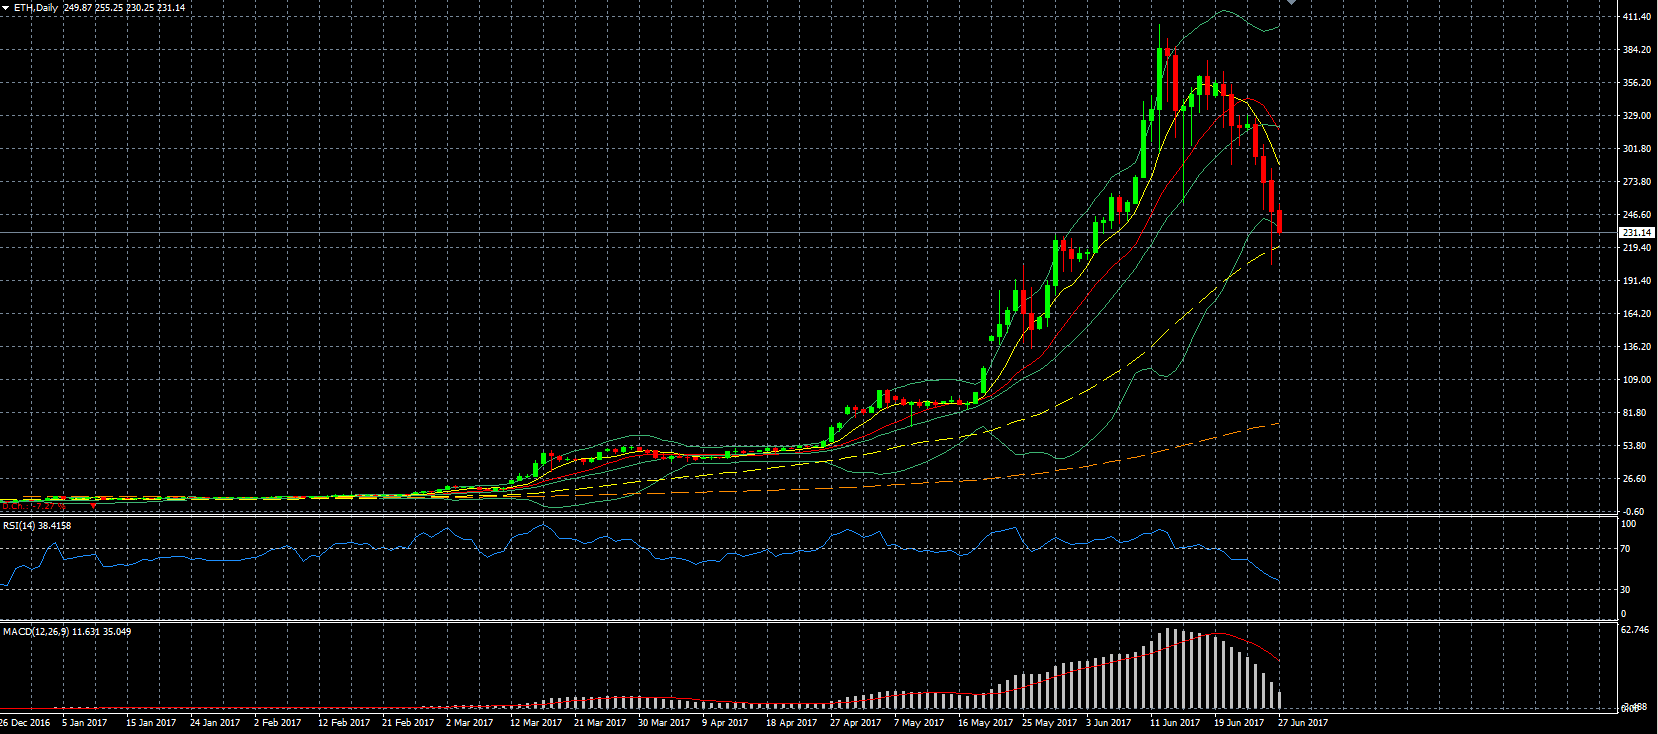Click the 356.20 price axis label
The image size is (1658, 734).
pyautogui.click(x=1637, y=83)
